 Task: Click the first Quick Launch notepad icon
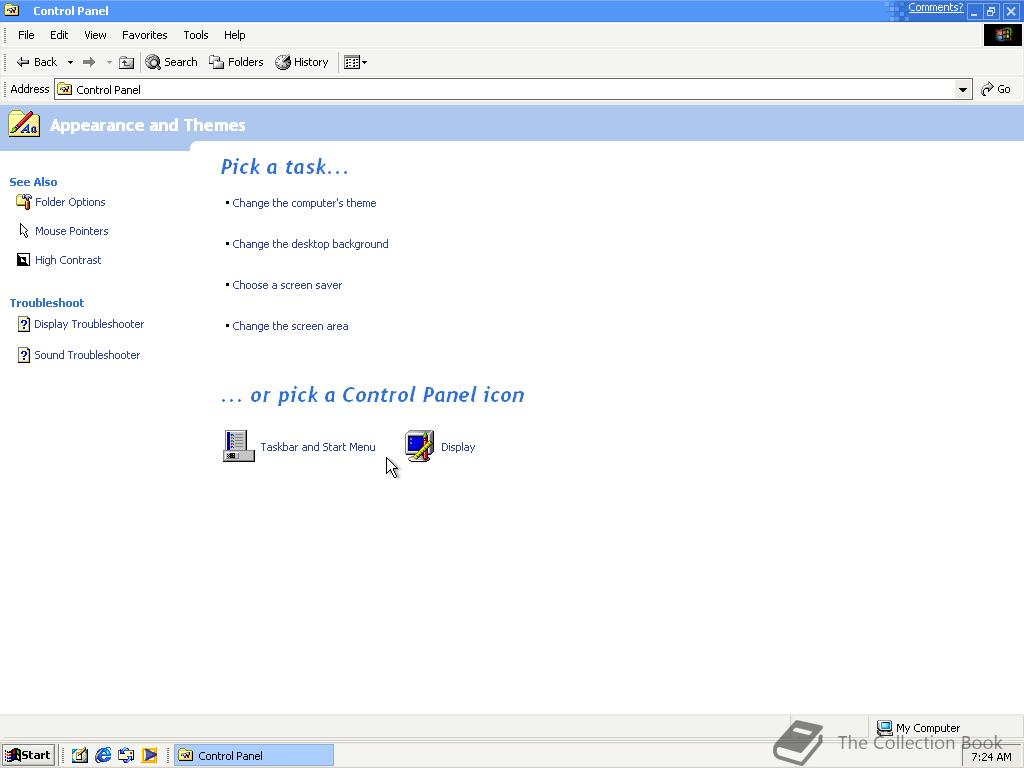click(x=80, y=755)
